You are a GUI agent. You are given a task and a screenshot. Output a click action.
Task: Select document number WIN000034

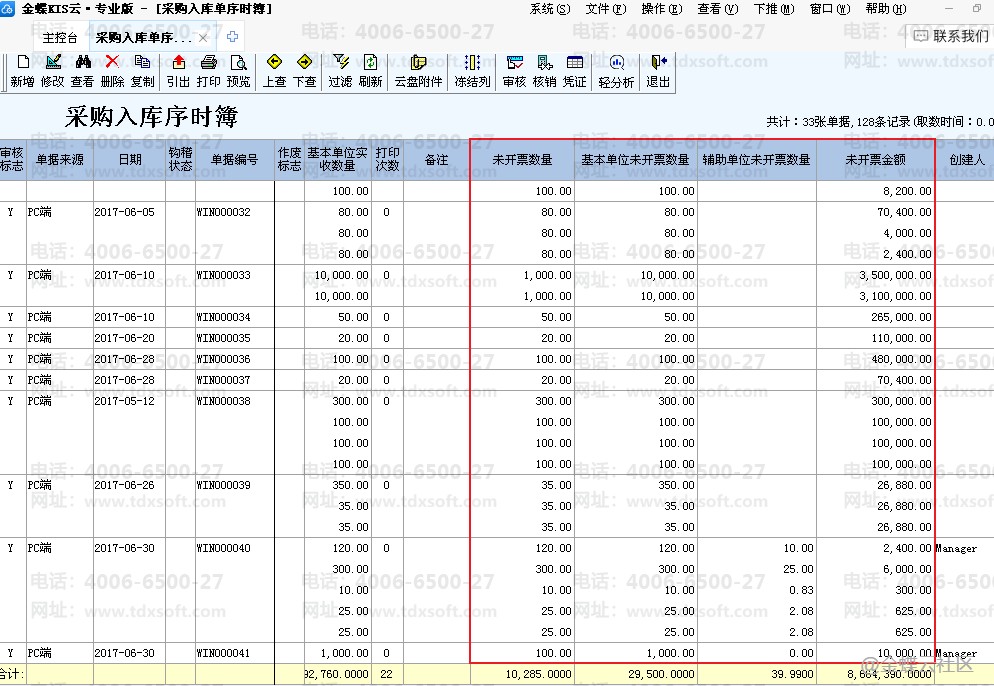[x=223, y=317]
